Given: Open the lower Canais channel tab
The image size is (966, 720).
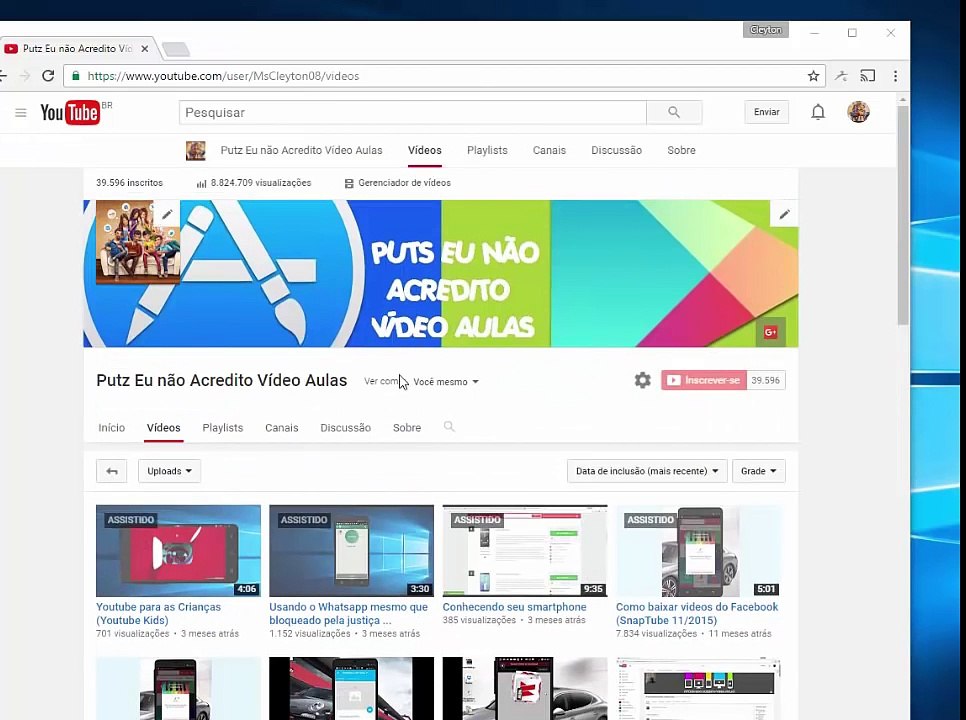Looking at the screenshot, I should [x=282, y=427].
